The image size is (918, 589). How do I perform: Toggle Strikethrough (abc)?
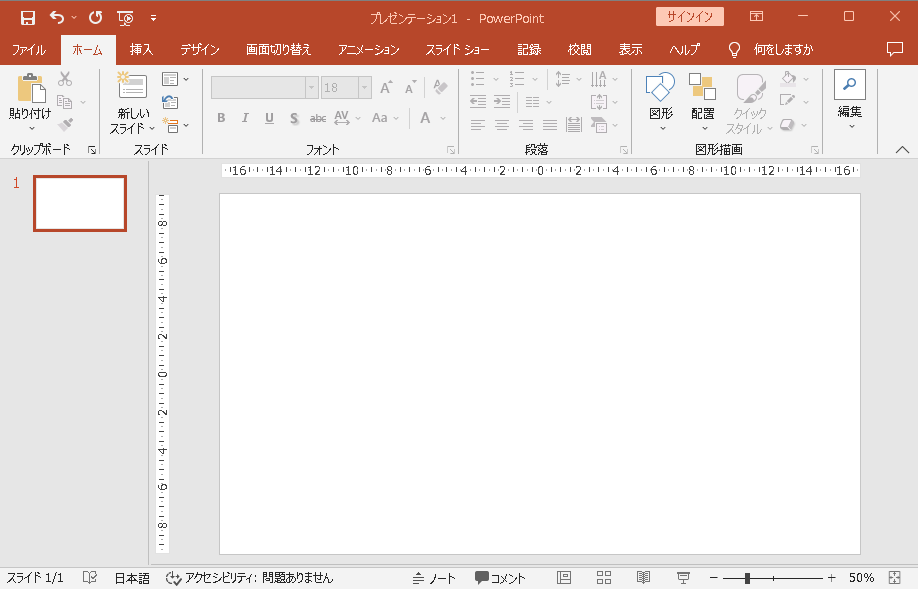pos(318,118)
